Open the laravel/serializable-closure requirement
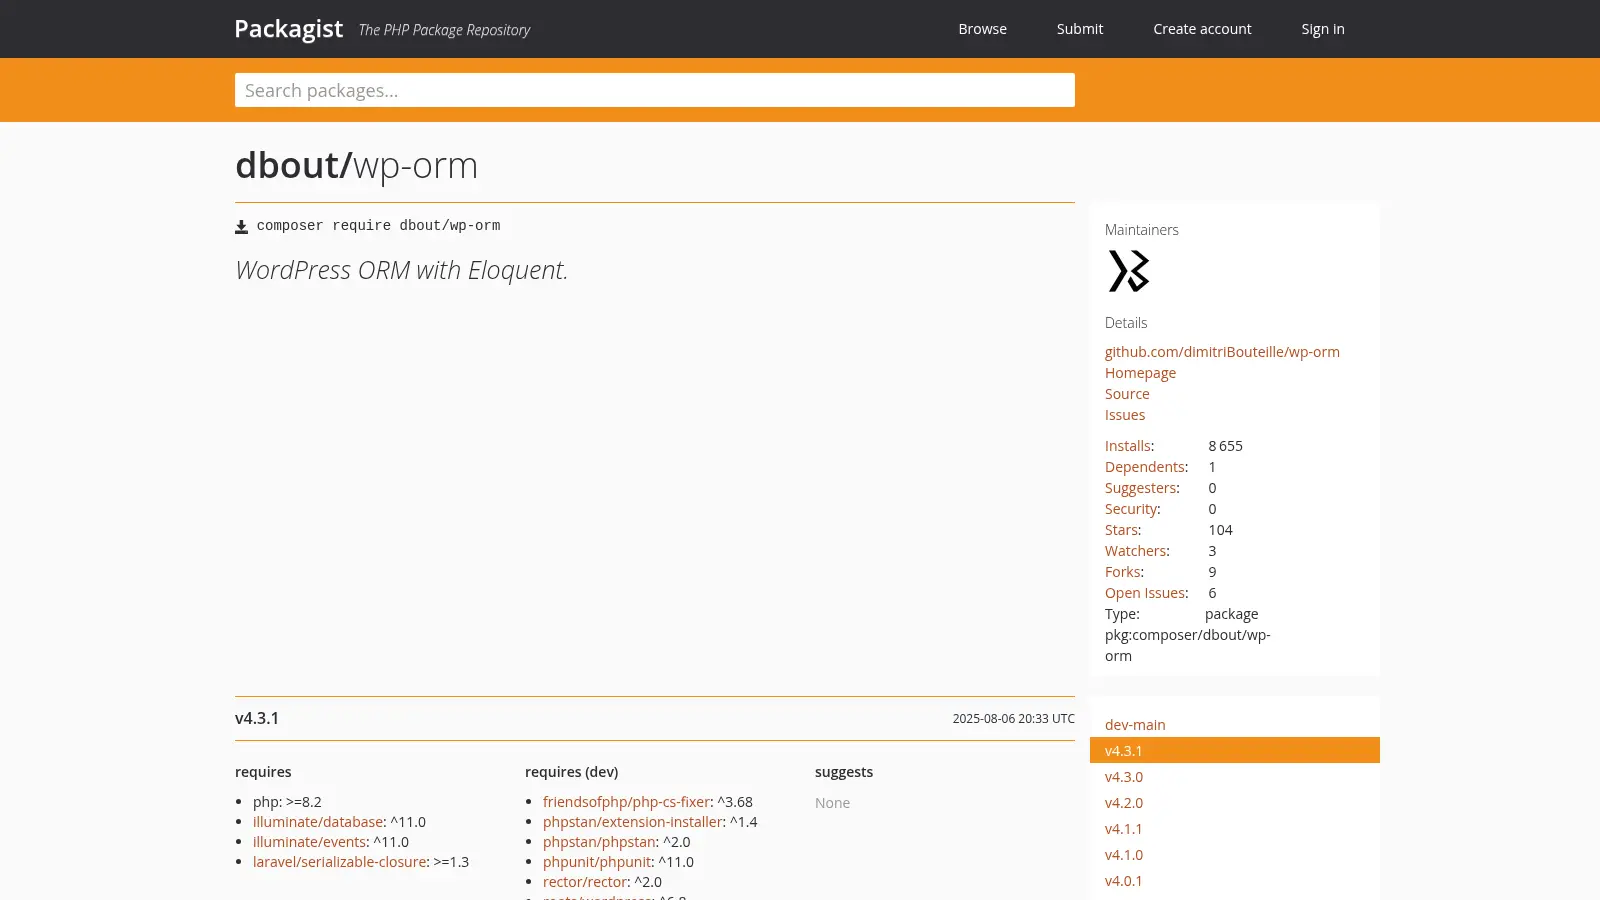The width and height of the screenshot is (1600, 900). point(339,862)
